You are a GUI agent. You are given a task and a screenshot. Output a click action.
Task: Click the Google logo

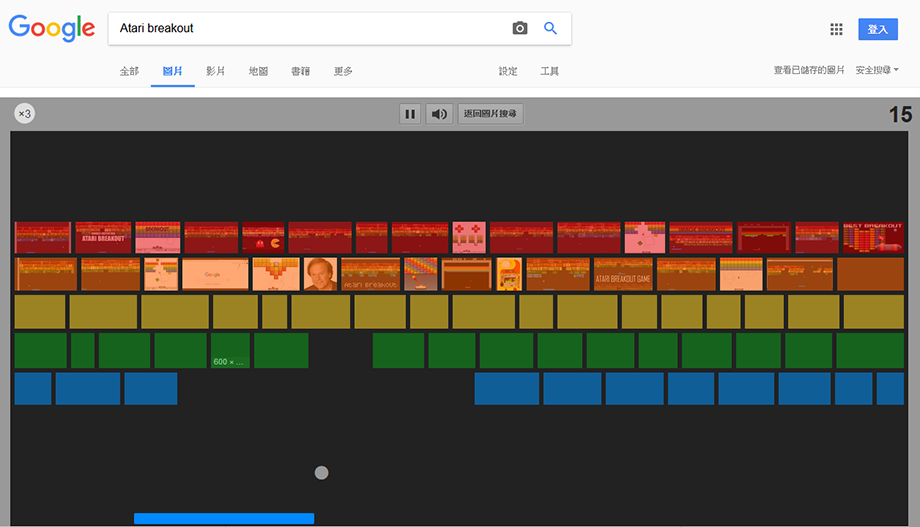pos(52,28)
